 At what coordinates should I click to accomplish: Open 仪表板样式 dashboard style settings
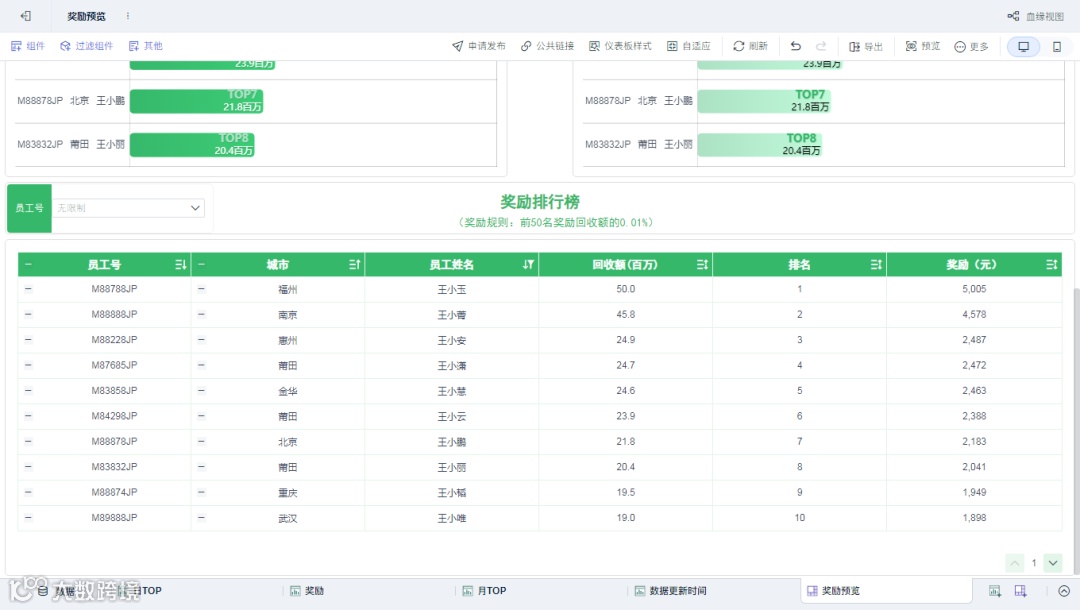click(620, 46)
